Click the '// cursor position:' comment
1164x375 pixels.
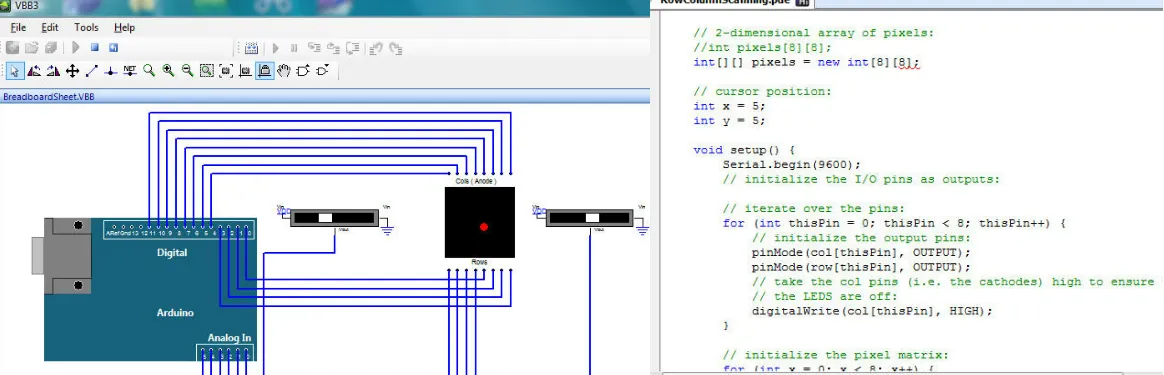click(762, 91)
